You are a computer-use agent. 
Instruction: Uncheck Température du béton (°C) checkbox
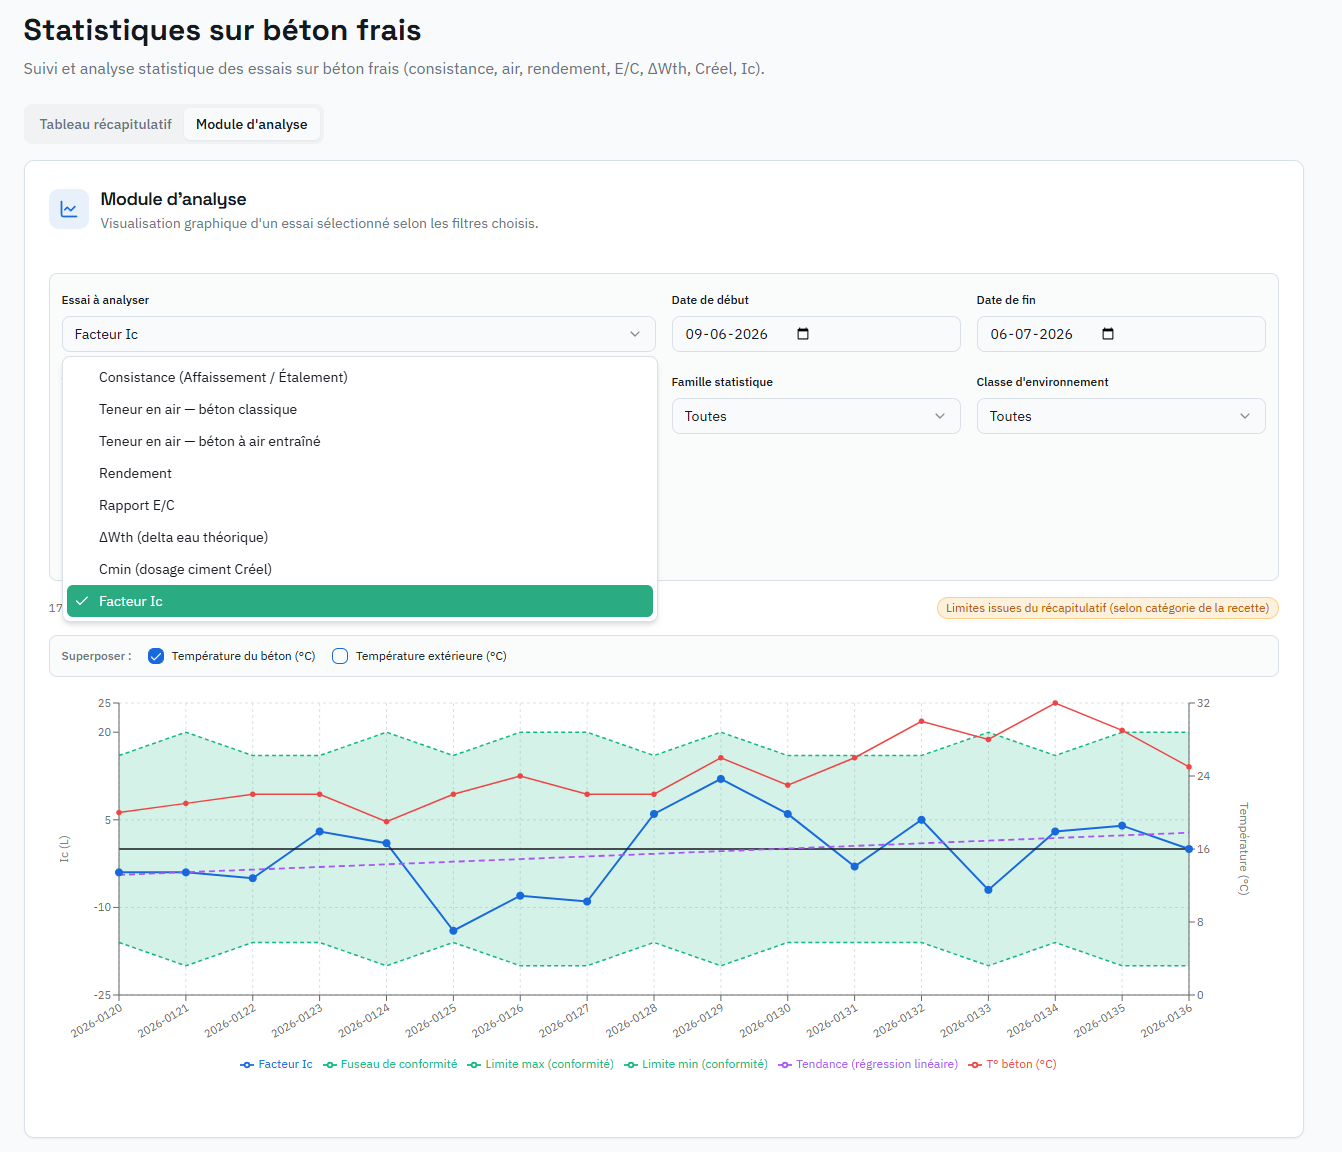tap(156, 656)
